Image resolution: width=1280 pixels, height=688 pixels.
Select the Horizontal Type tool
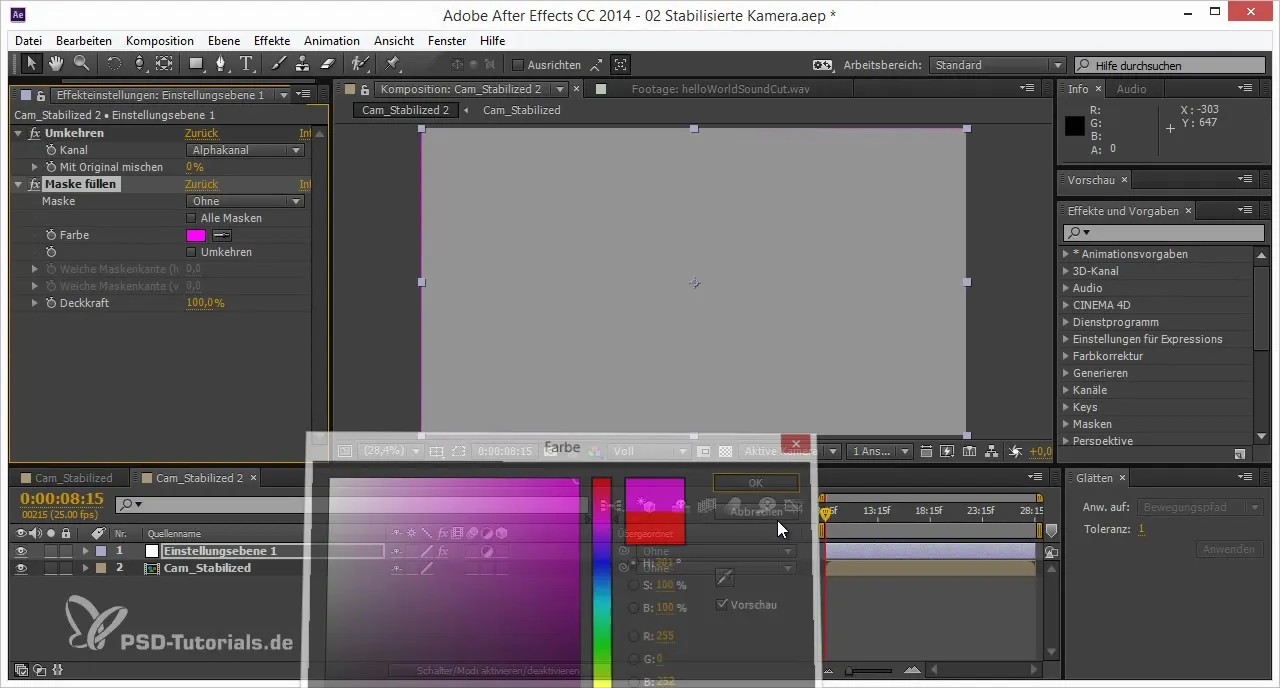click(x=245, y=64)
